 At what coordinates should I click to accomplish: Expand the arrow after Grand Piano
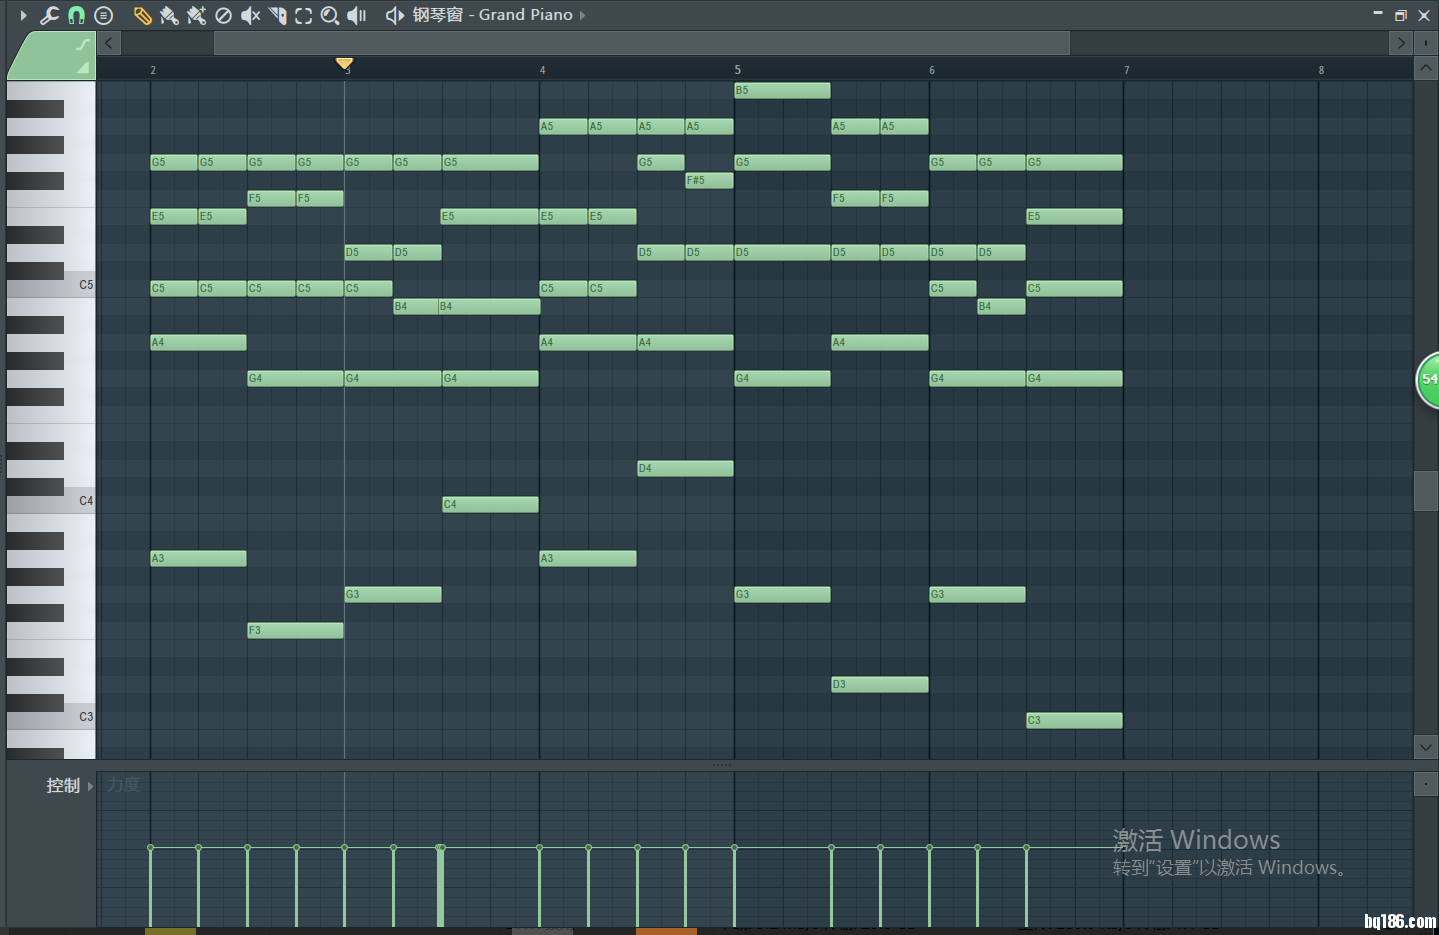click(582, 15)
